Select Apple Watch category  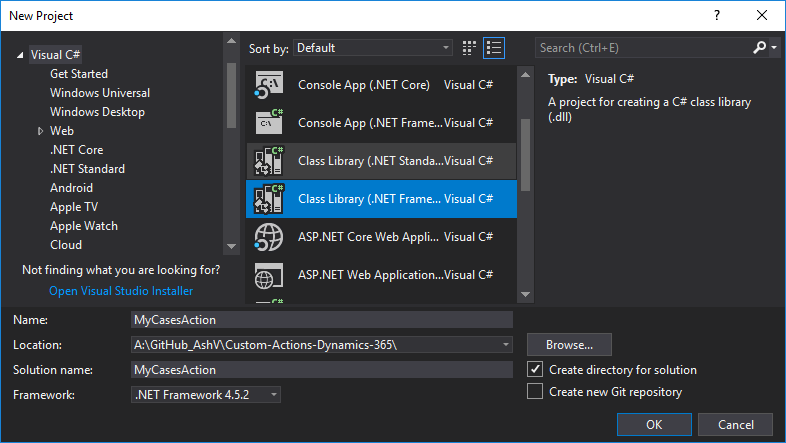(84, 226)
